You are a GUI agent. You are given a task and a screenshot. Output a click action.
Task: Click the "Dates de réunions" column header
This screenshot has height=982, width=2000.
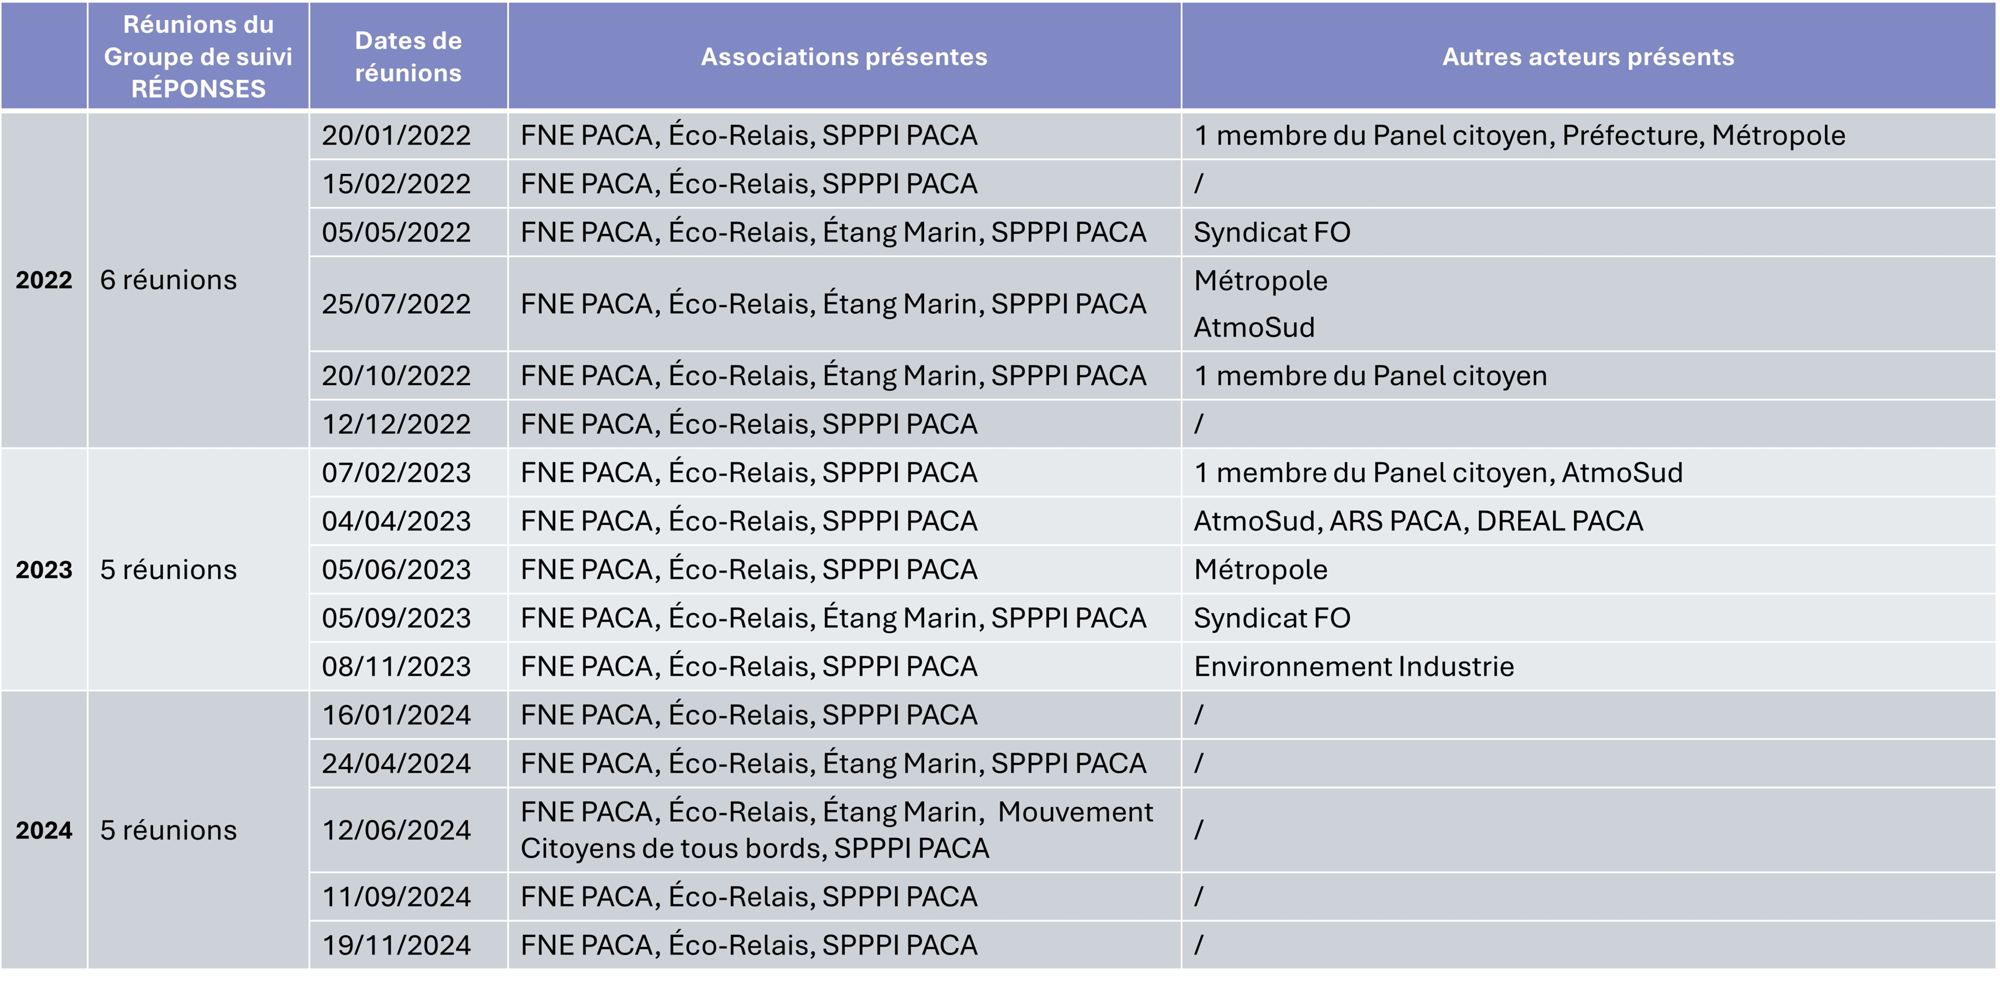coord(408,57)
